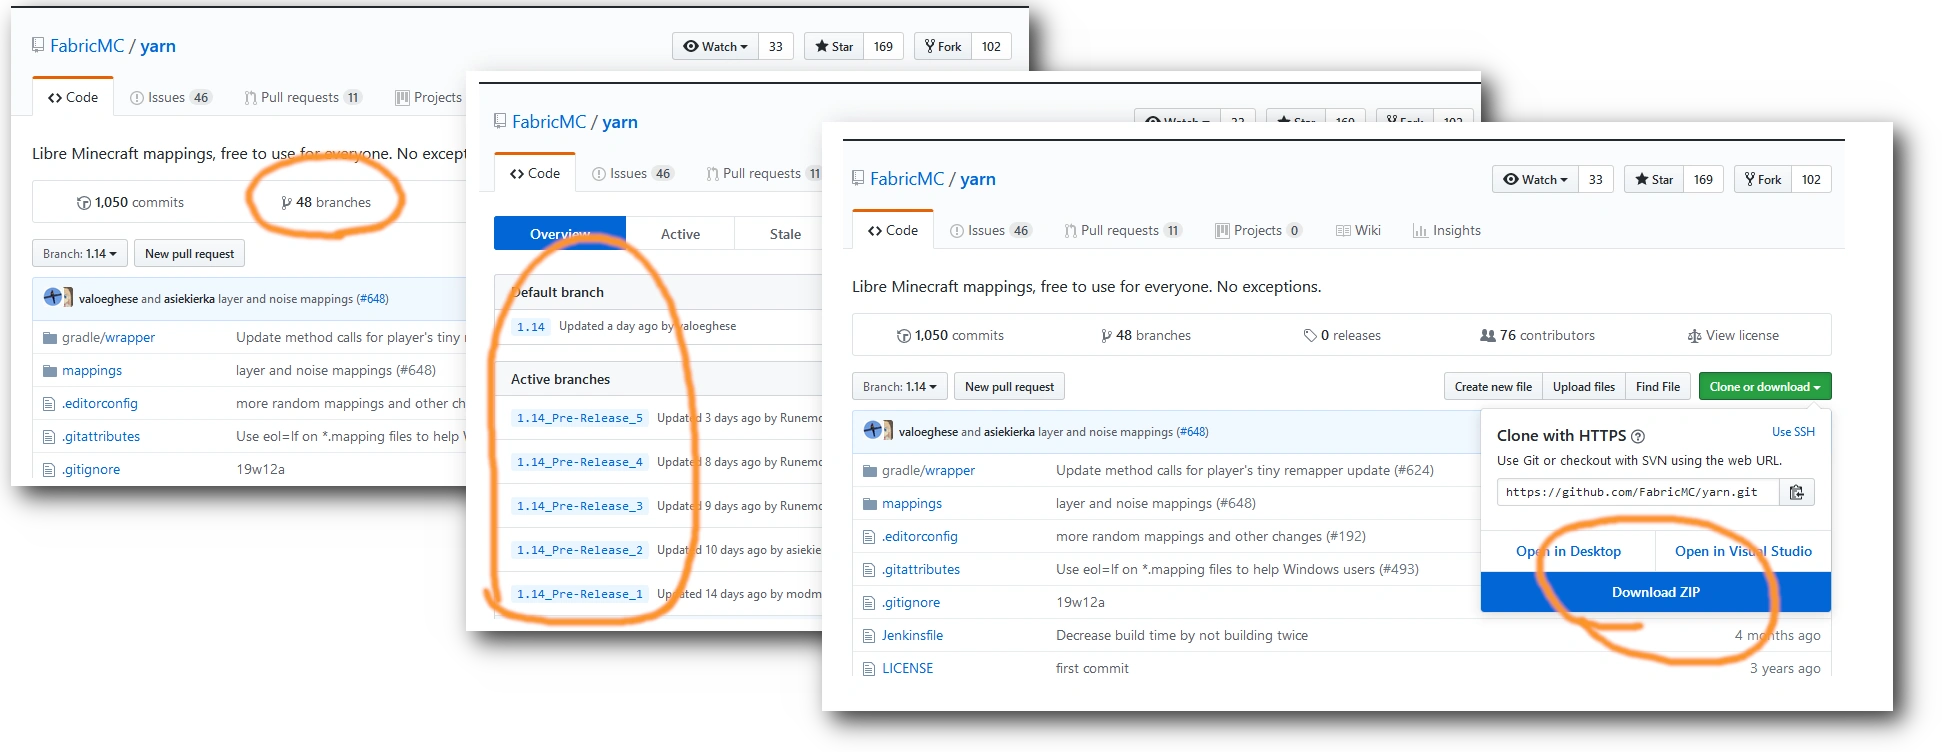
Task: Open the Pull requests tab in the front window
Action: [x=1123, y=231]
